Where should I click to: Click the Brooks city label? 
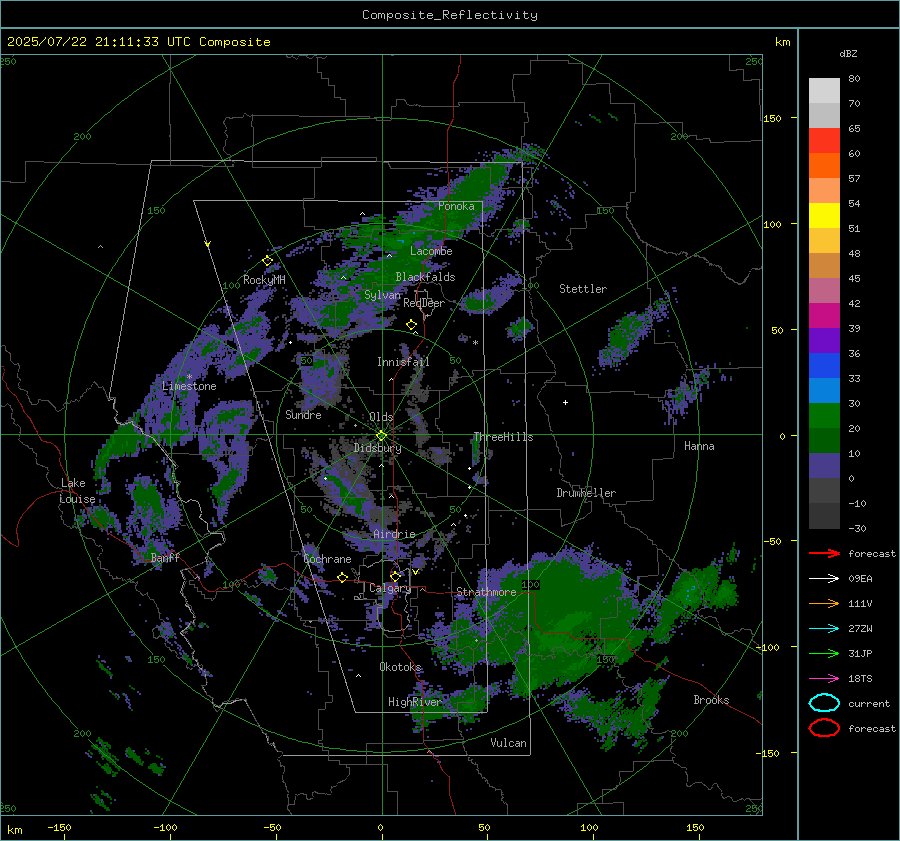(x=711, y=700)
